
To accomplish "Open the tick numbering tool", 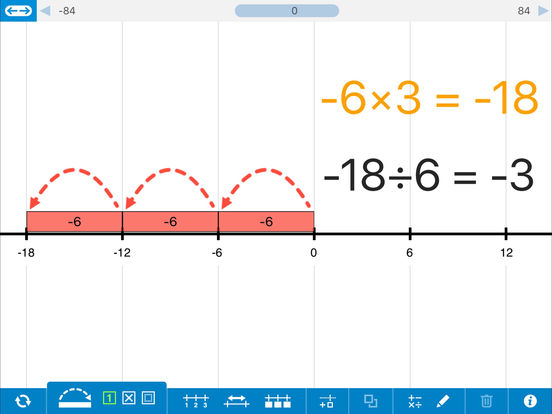I will click(196, 401).
